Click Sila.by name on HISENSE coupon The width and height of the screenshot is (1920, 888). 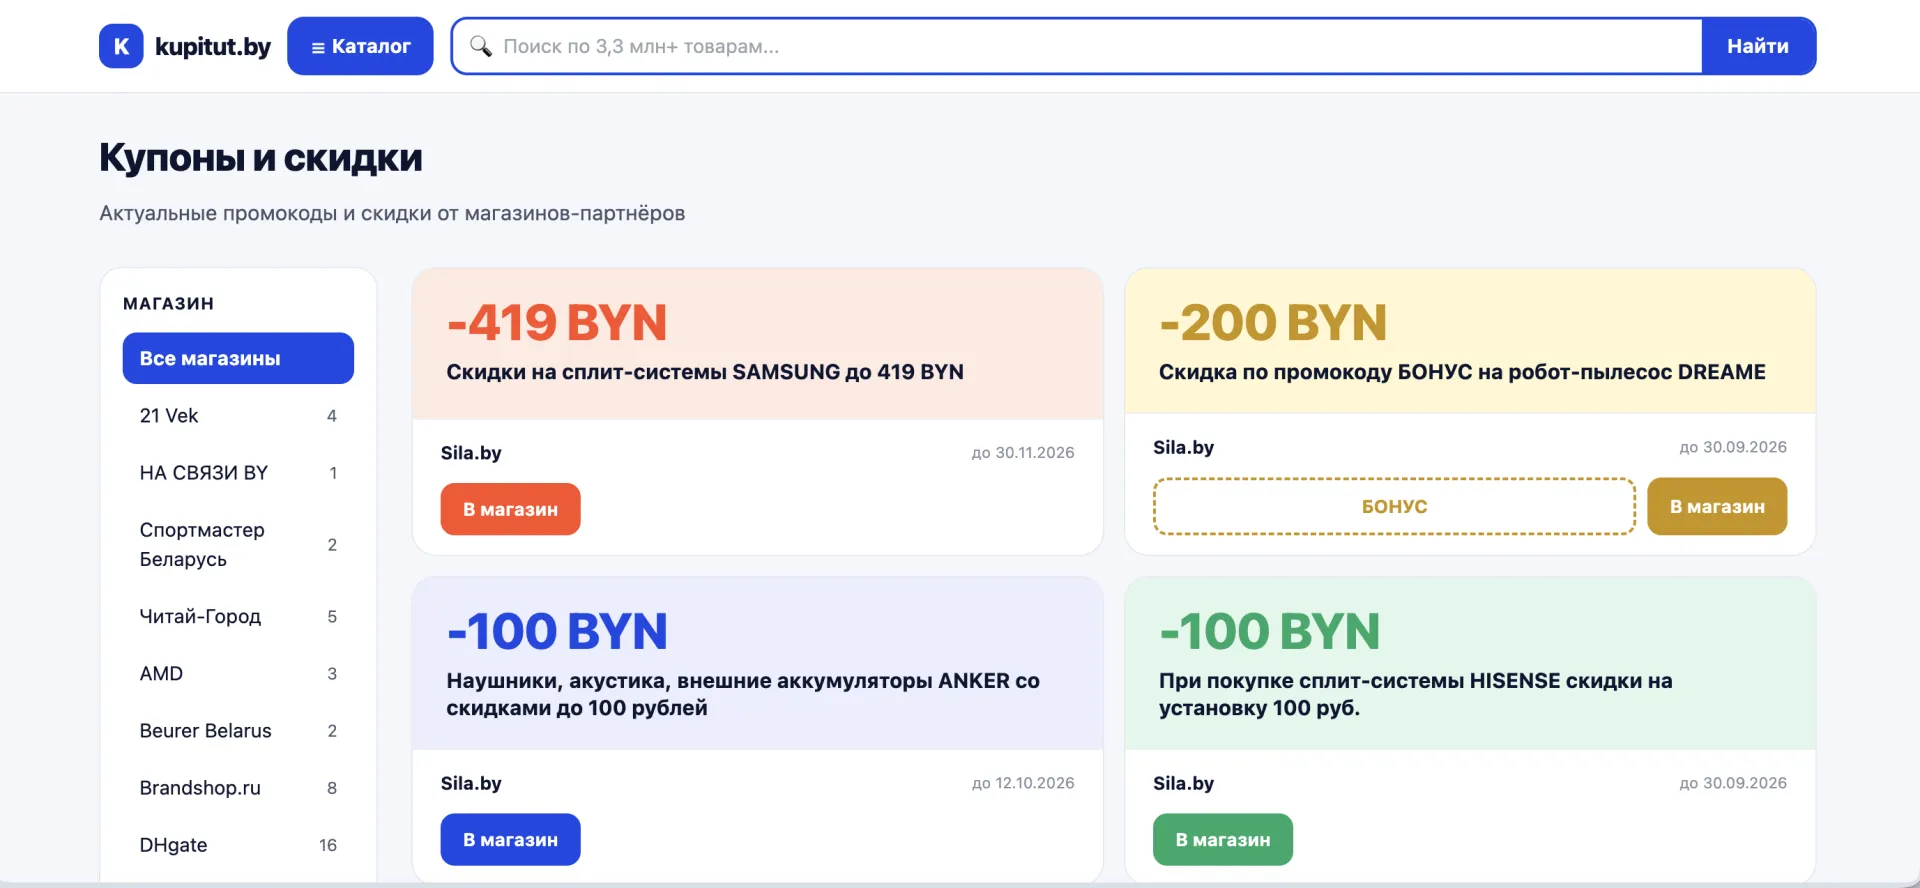point(1183,783)
